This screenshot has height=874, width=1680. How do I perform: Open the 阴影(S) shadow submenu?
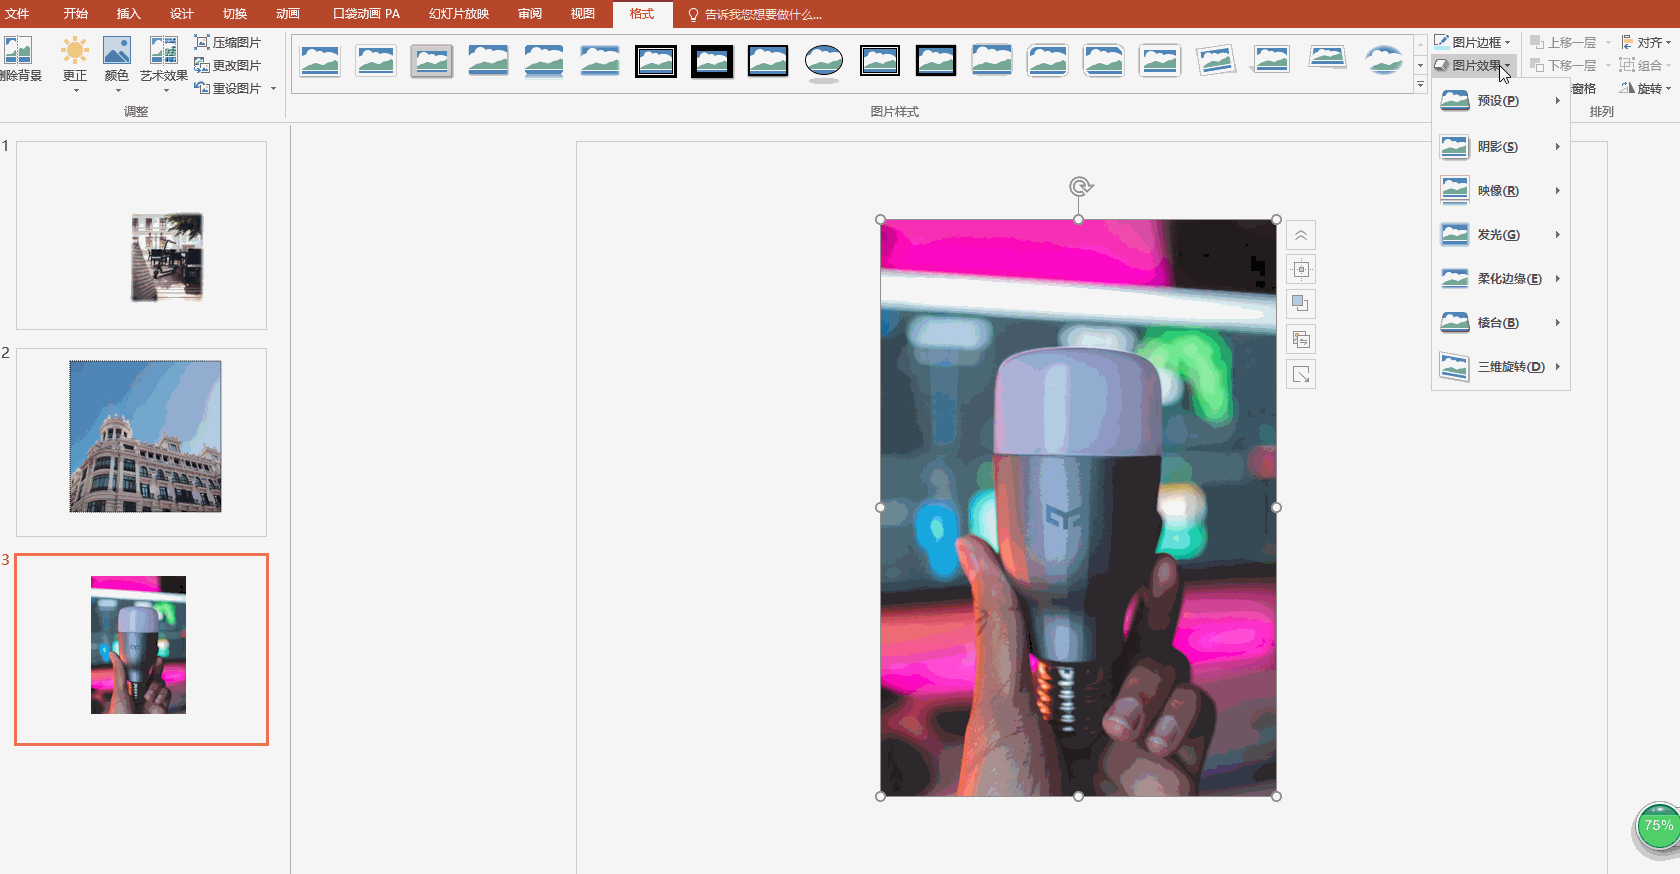coord(1501,146)
